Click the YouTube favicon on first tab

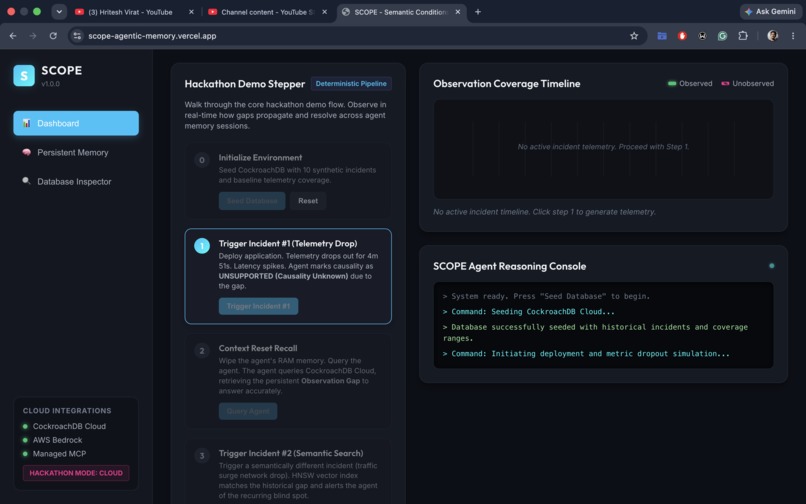coord(80,12)
